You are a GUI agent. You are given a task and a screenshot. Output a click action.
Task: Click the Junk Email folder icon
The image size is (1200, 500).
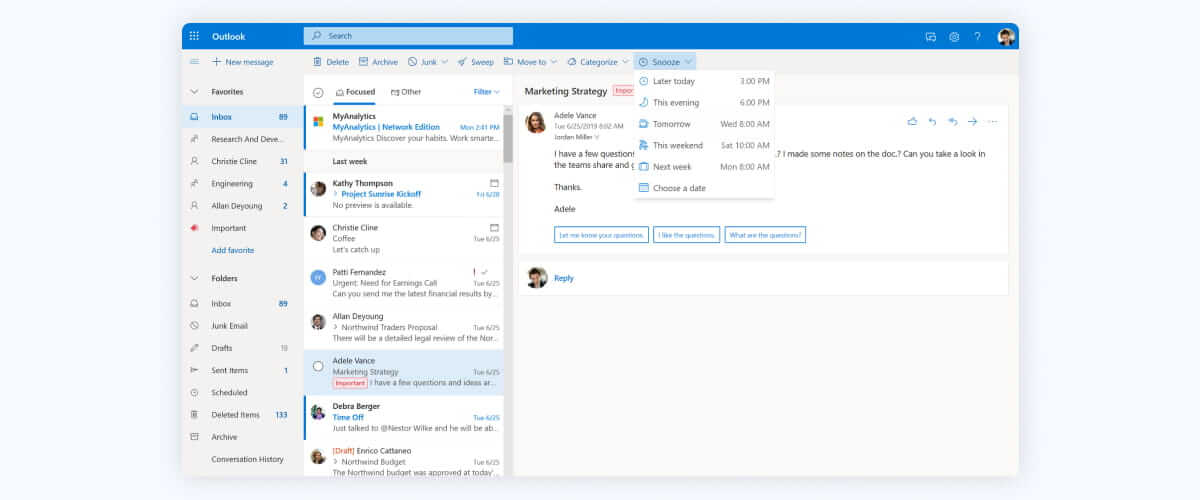[194, 326]
